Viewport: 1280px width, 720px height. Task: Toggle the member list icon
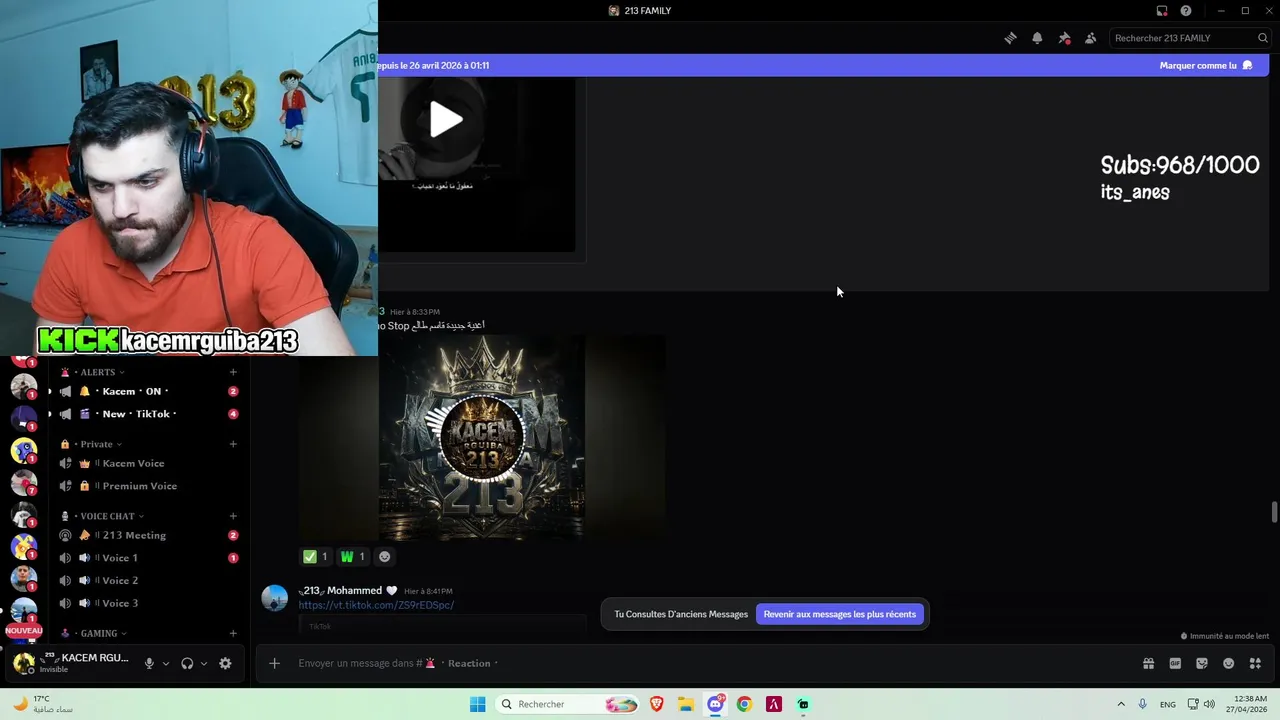(x=1090, y=38)
